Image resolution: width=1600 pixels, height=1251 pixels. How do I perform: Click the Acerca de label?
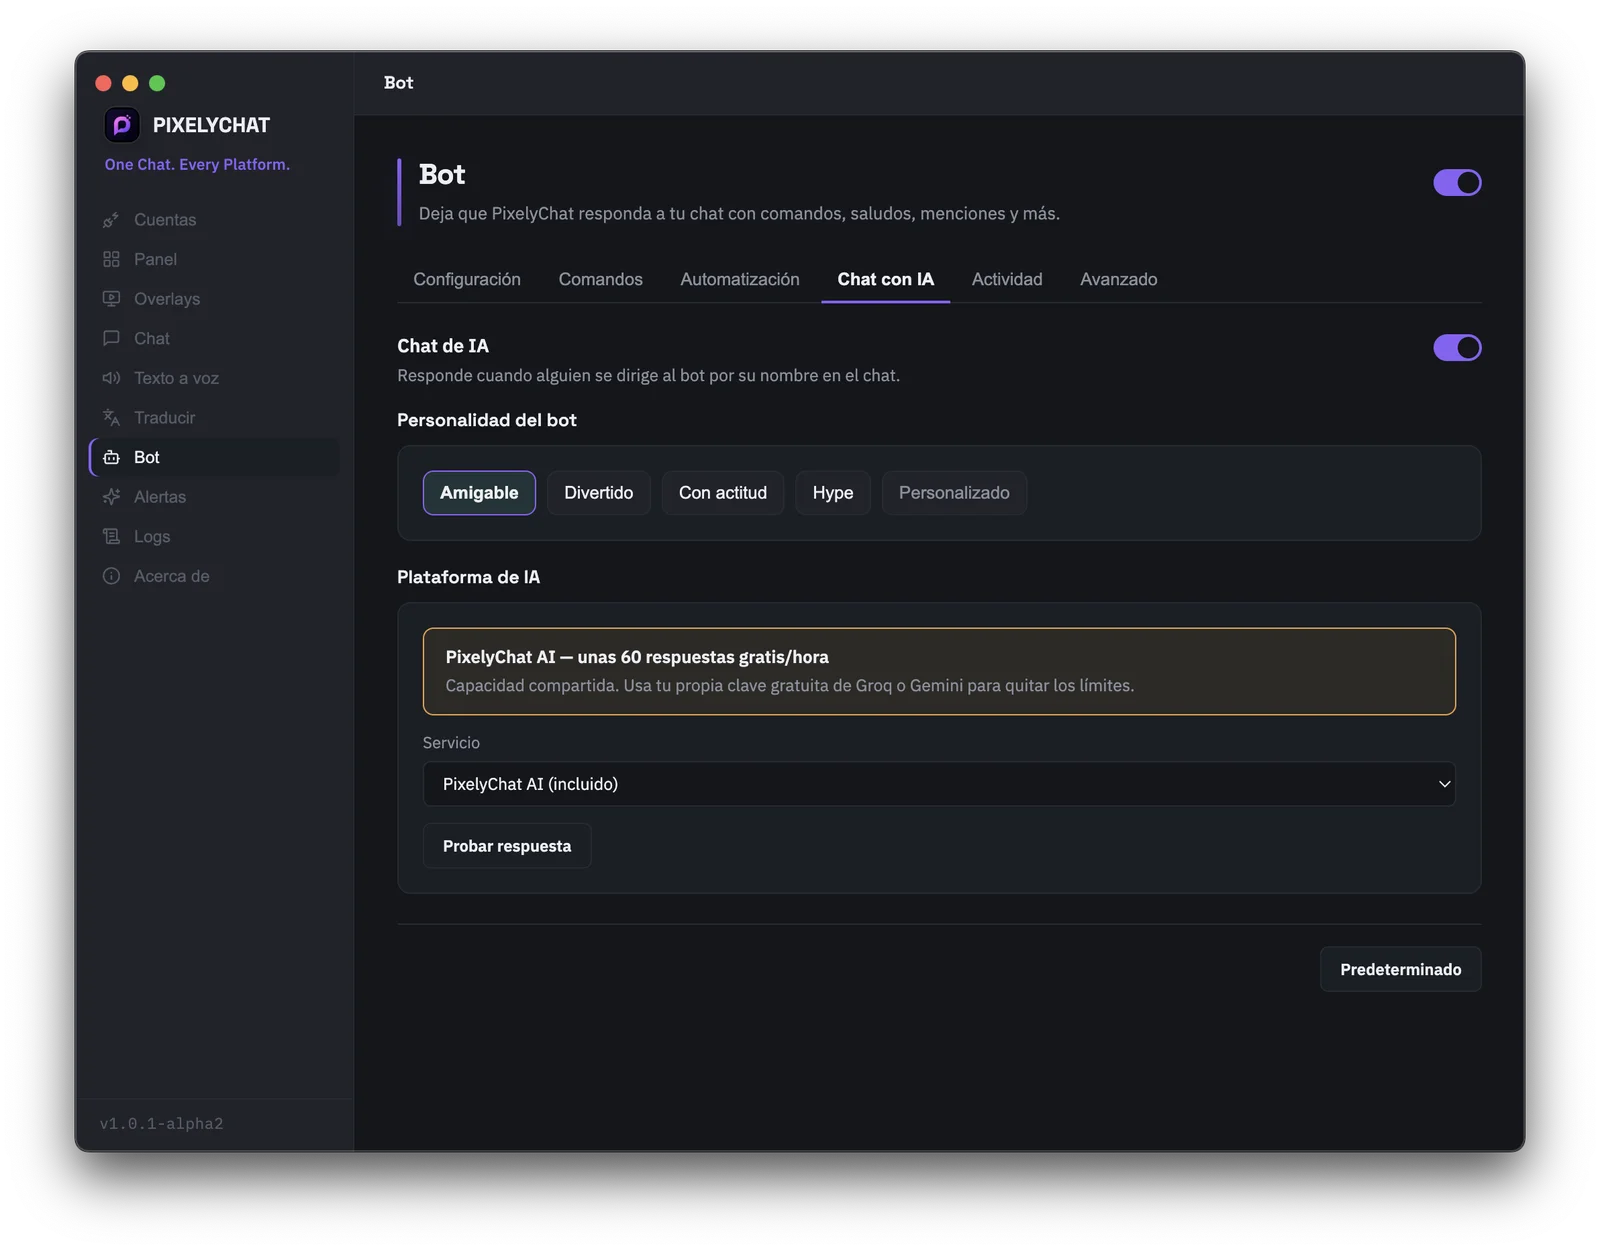point(172,576)
